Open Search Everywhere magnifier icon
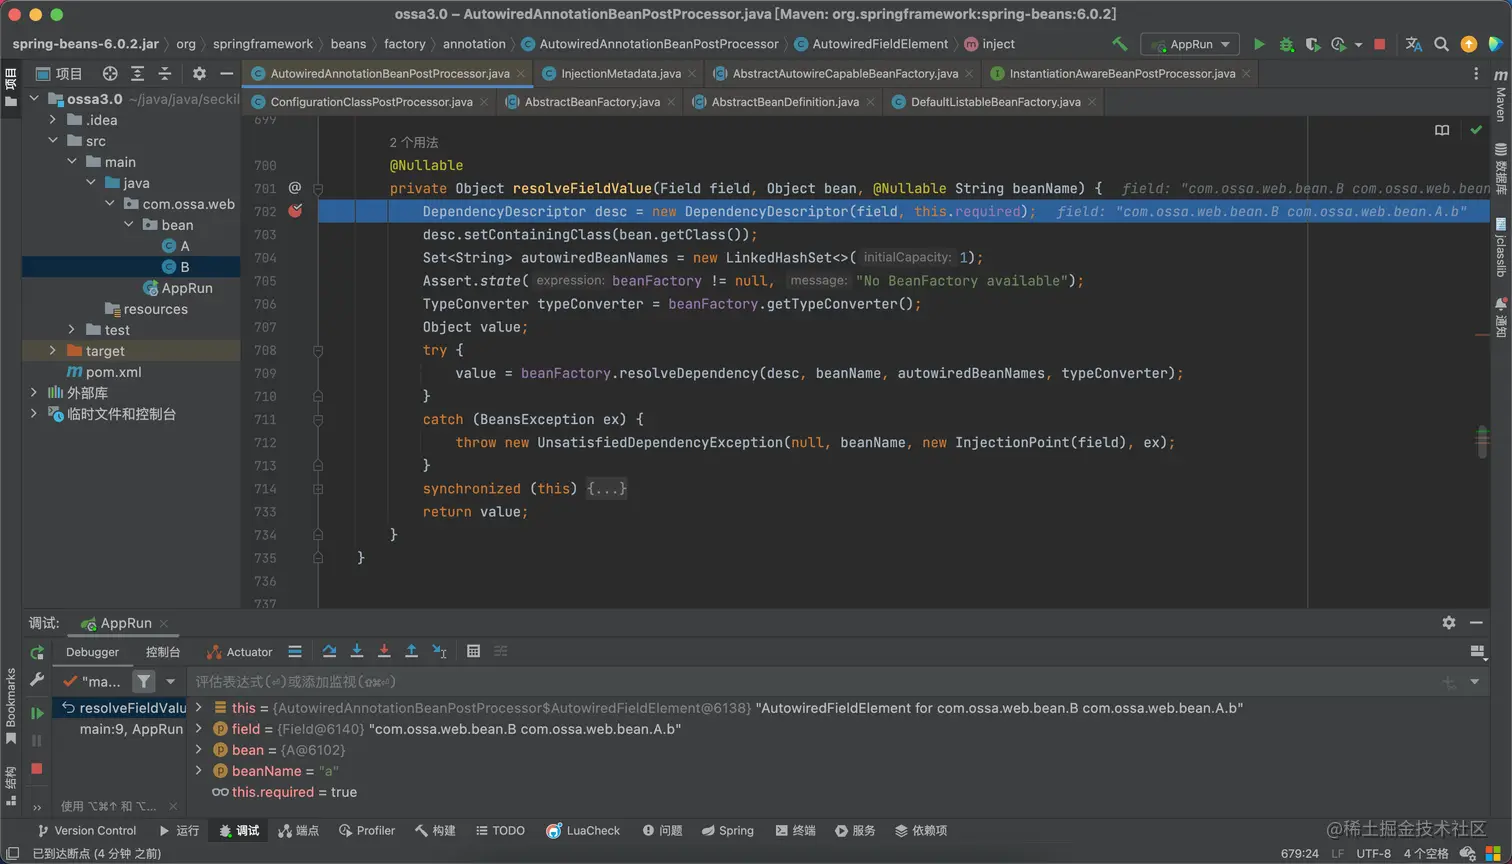The image size is (1512, 864). pyautogui.click(x=1441, y=44)
